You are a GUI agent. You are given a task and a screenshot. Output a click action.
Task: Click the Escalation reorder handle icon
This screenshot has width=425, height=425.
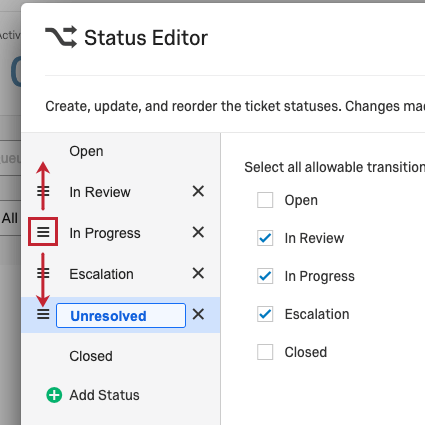click(x=43, y=273)
